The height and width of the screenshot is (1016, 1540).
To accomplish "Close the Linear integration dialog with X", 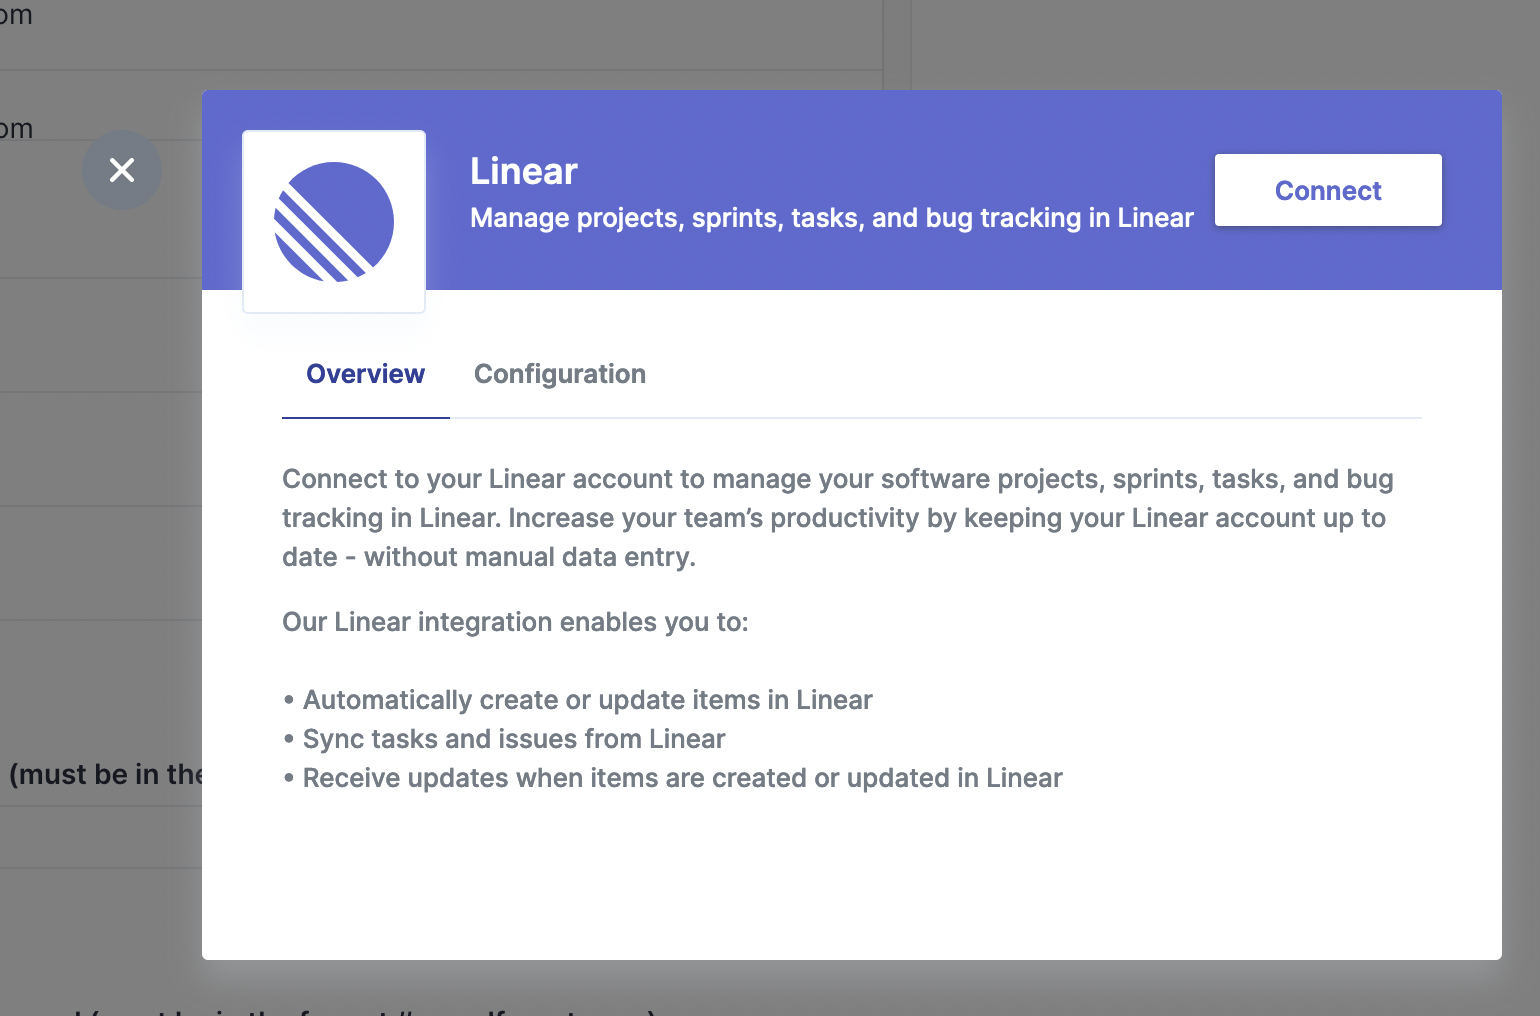I will tap(122, 170).
